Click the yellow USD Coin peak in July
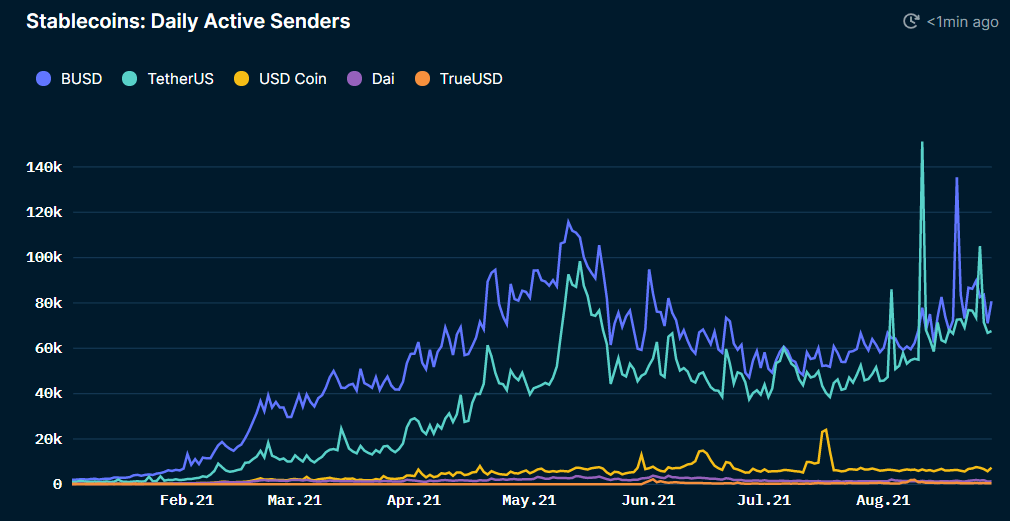Viewport: 1010px width, 521px height. click(826, 430)
